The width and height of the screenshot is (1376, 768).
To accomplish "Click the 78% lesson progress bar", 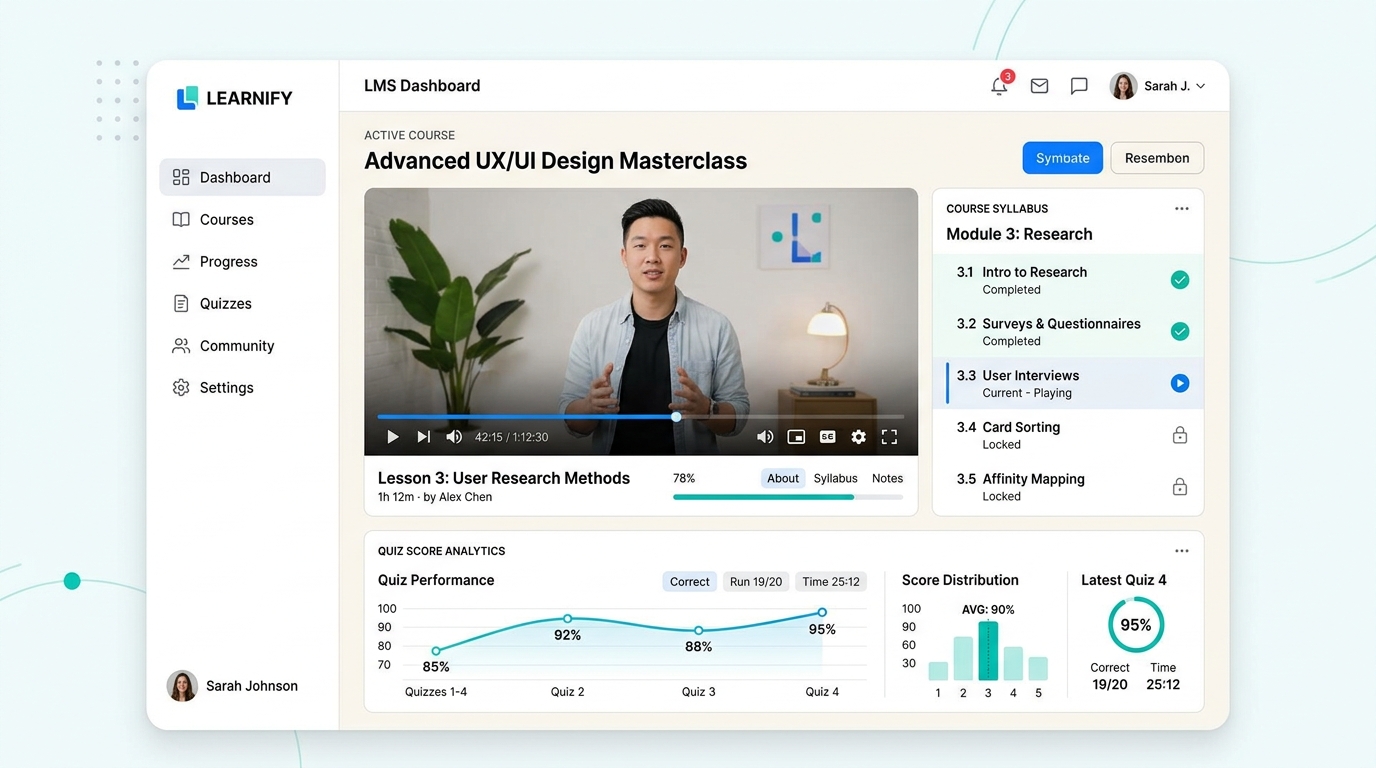I will click(788, 496).
